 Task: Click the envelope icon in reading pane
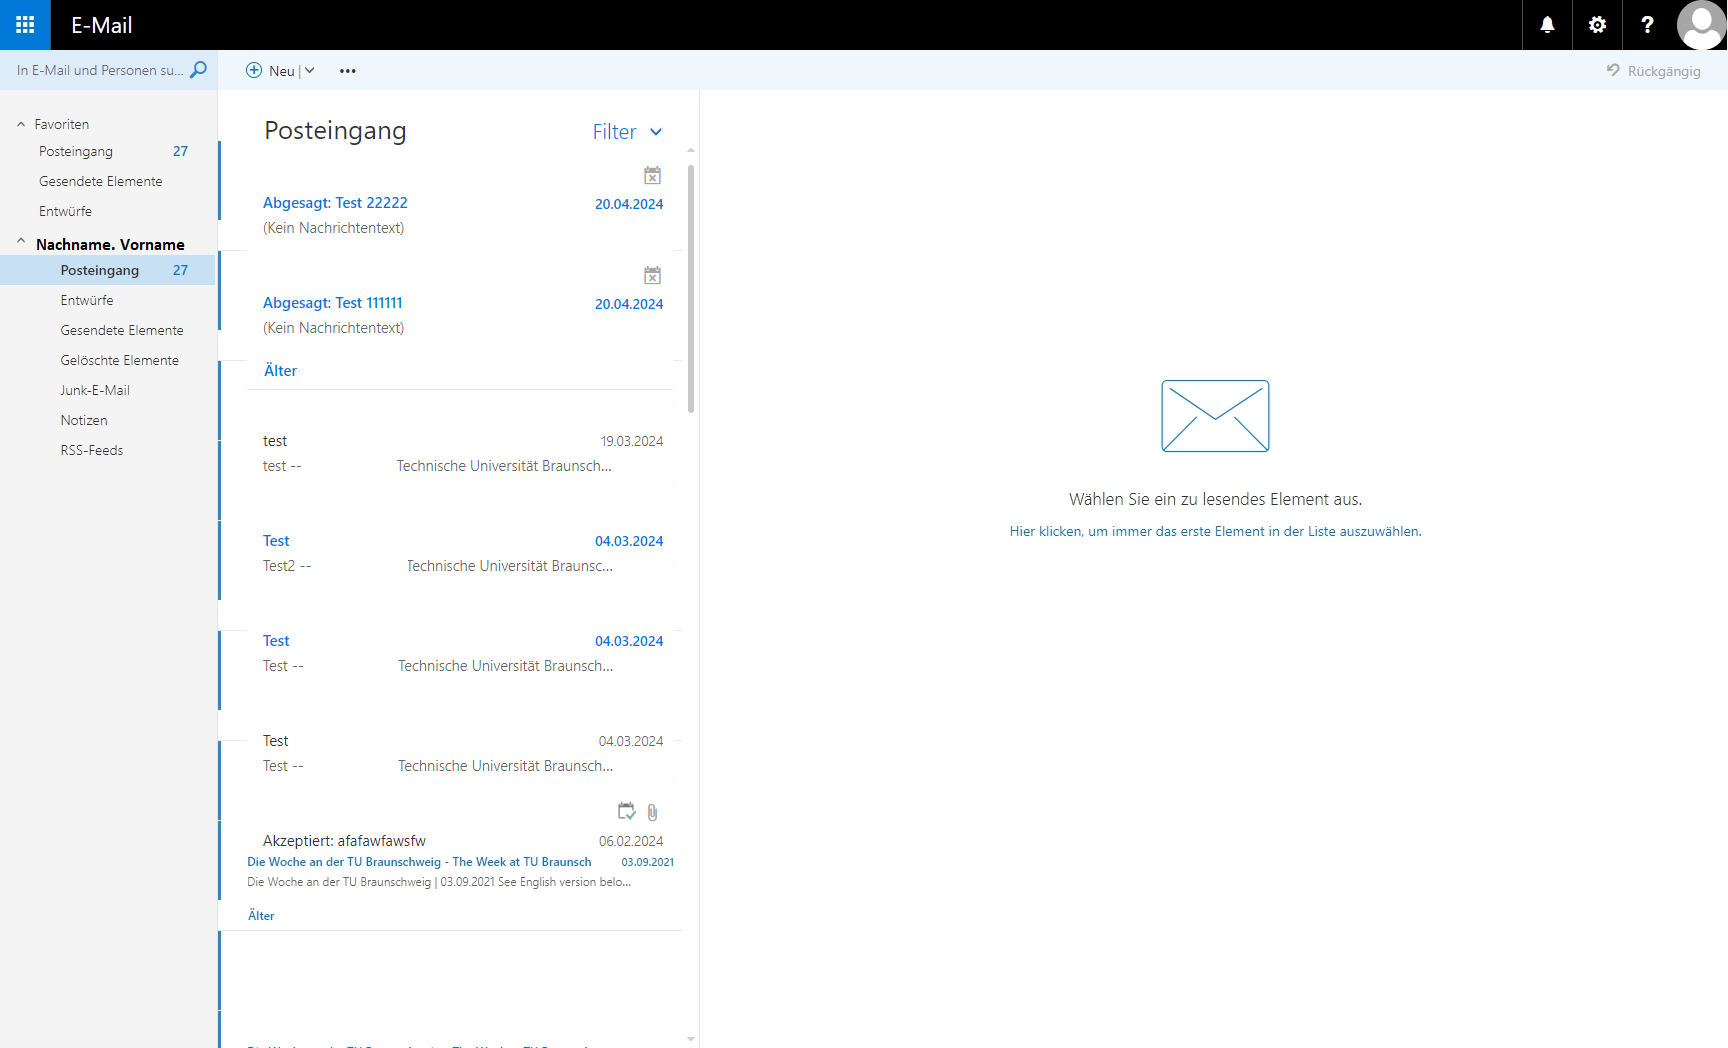coord(1215,416)
